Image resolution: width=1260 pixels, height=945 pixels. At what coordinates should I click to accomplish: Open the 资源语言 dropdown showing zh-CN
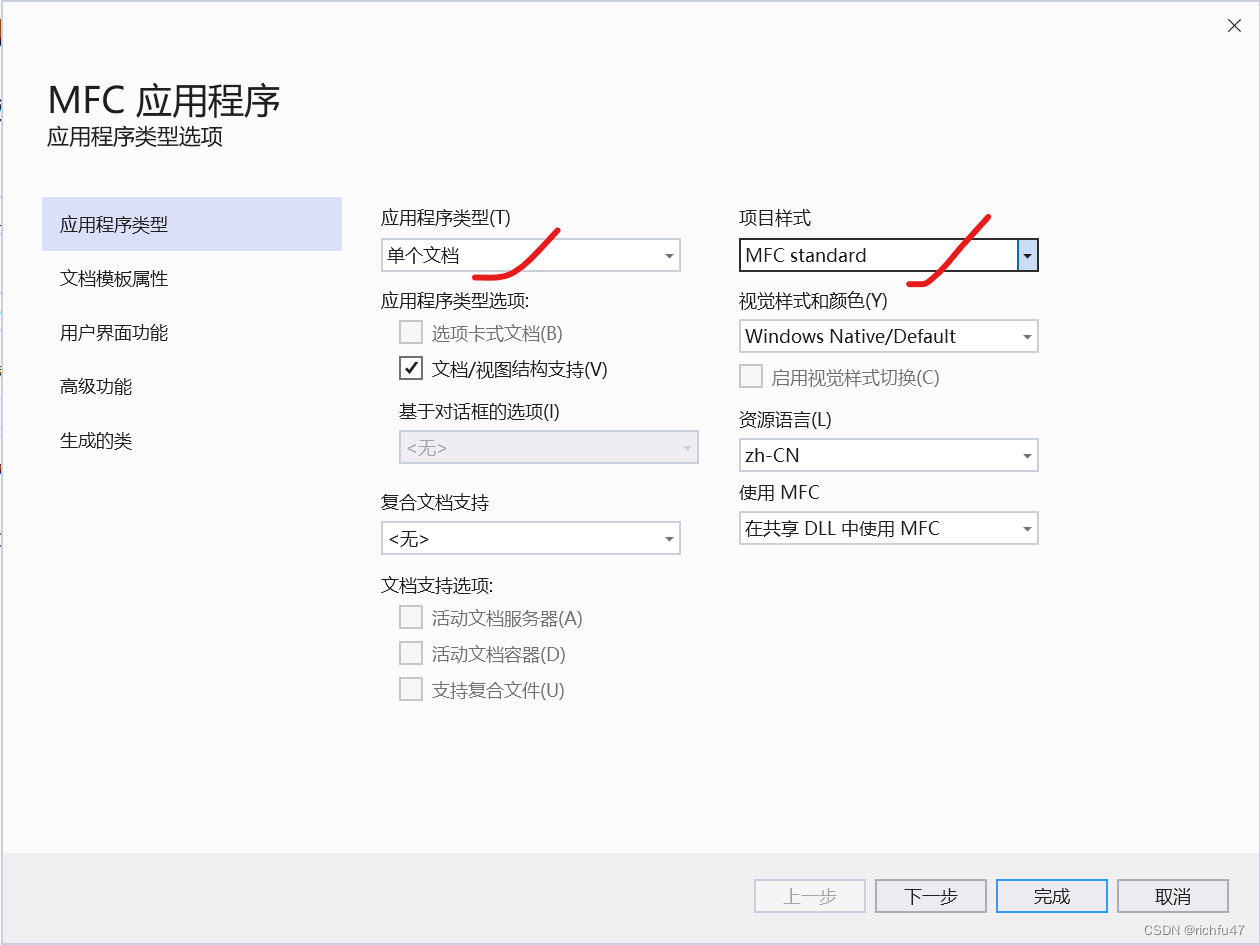point(889,455)
